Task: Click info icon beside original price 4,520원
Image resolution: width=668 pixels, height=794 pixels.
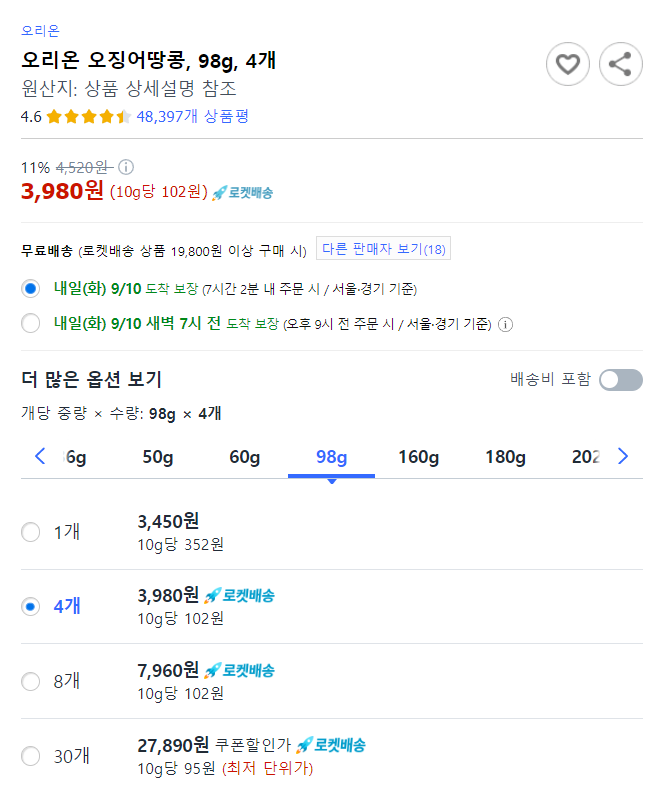Action: click(126, 167)
